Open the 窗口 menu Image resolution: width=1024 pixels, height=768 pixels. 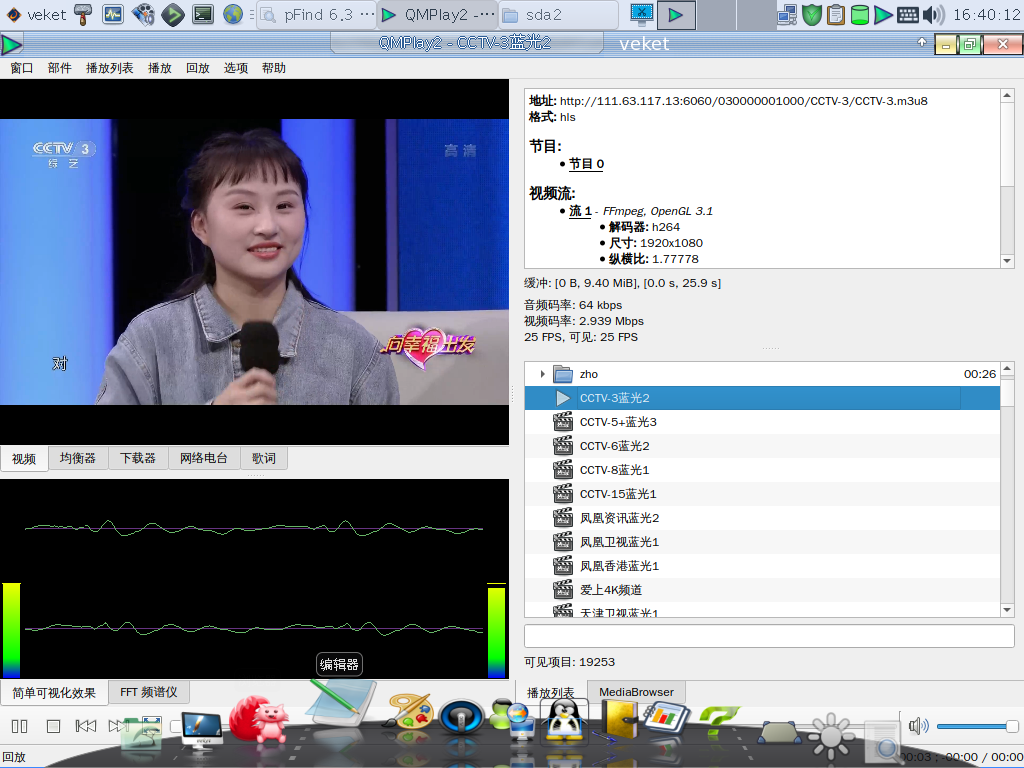coord(22,68)
